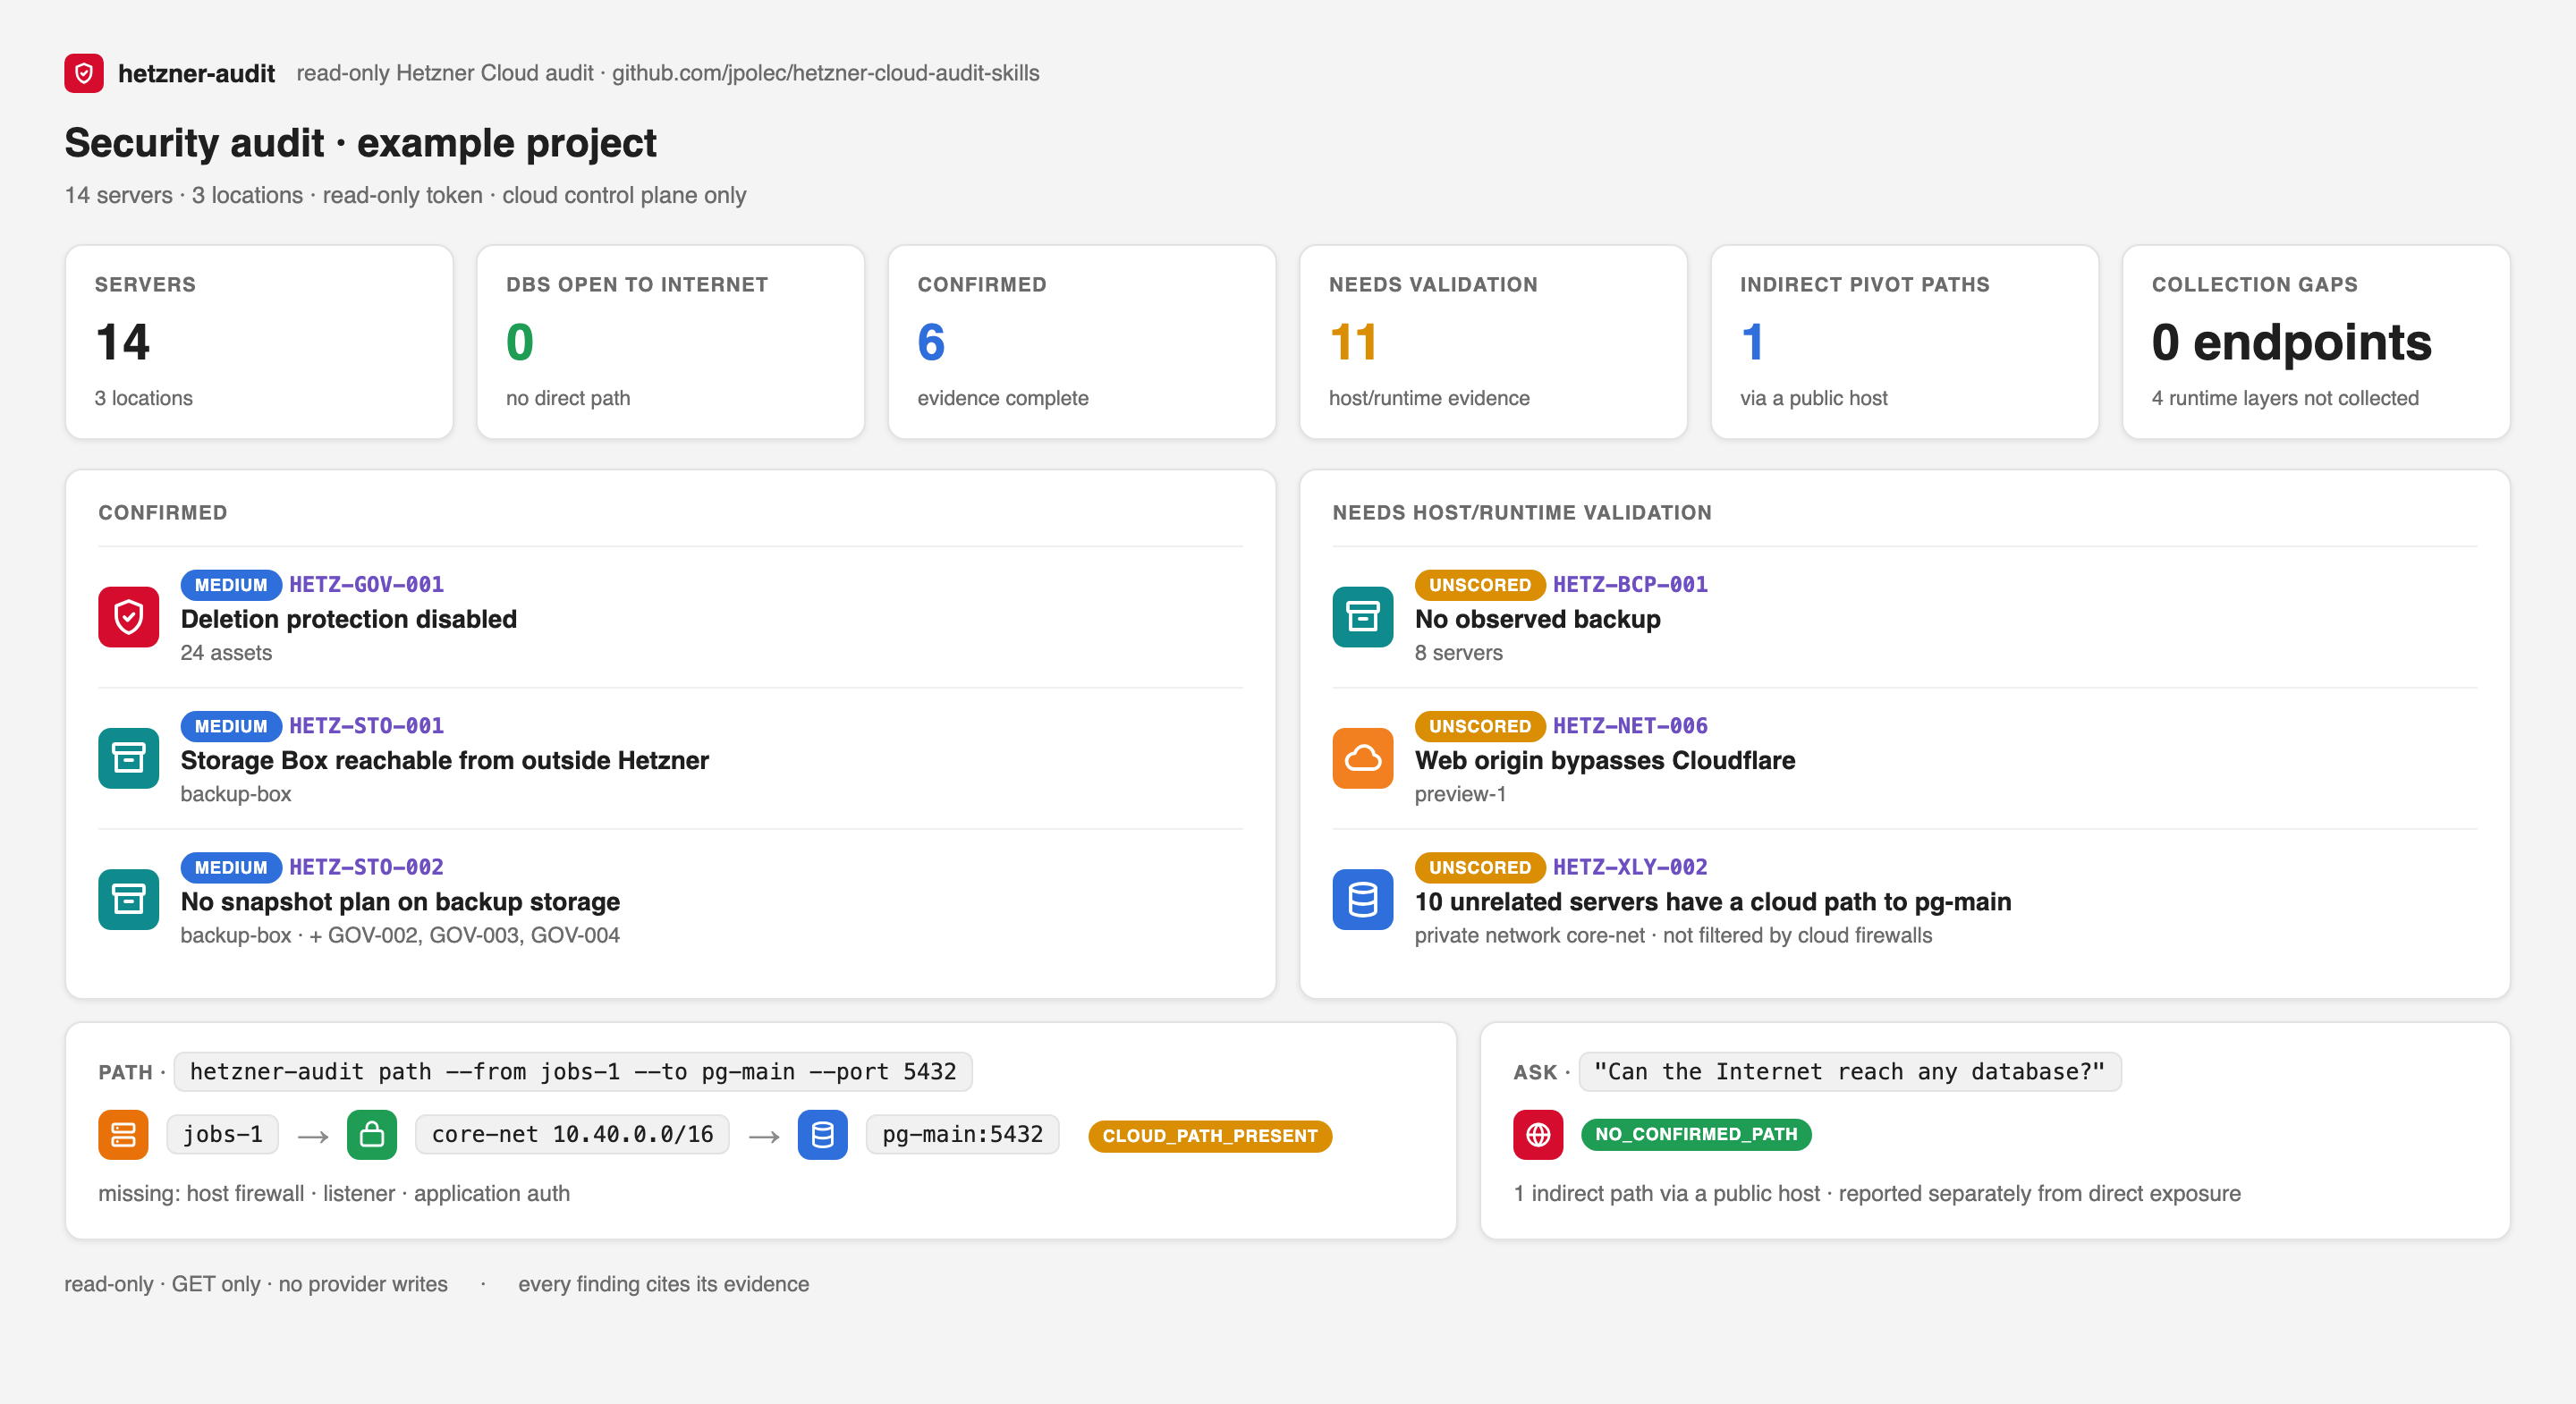Click the hetzner-audit red shield logo
Viewport: 2576px width, 1404px height.
(84, 73)
